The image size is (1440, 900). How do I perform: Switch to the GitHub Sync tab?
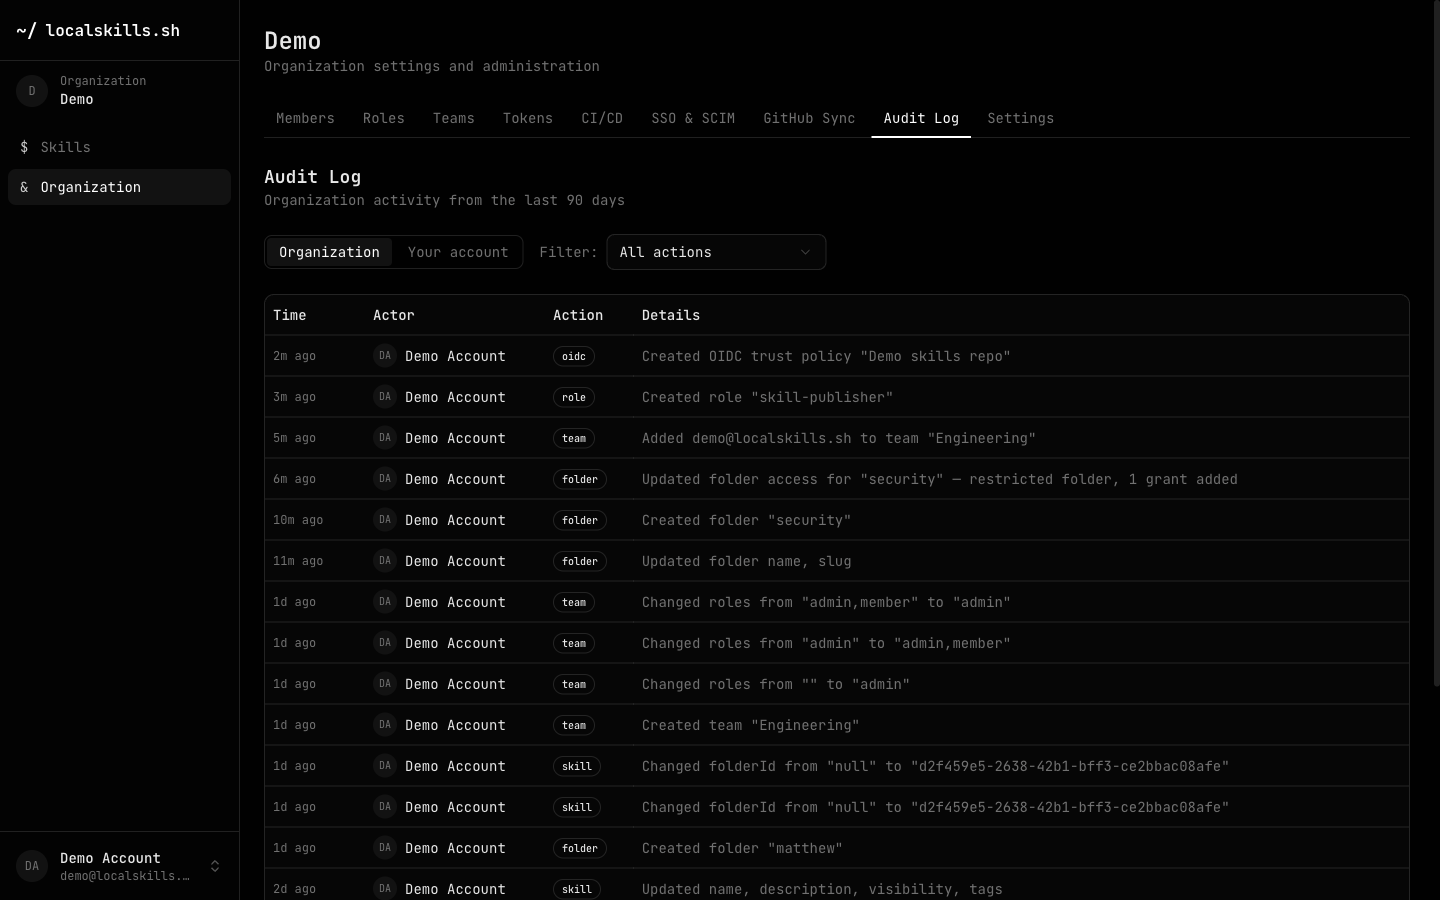pyautogui.click(x=809, y=118)
